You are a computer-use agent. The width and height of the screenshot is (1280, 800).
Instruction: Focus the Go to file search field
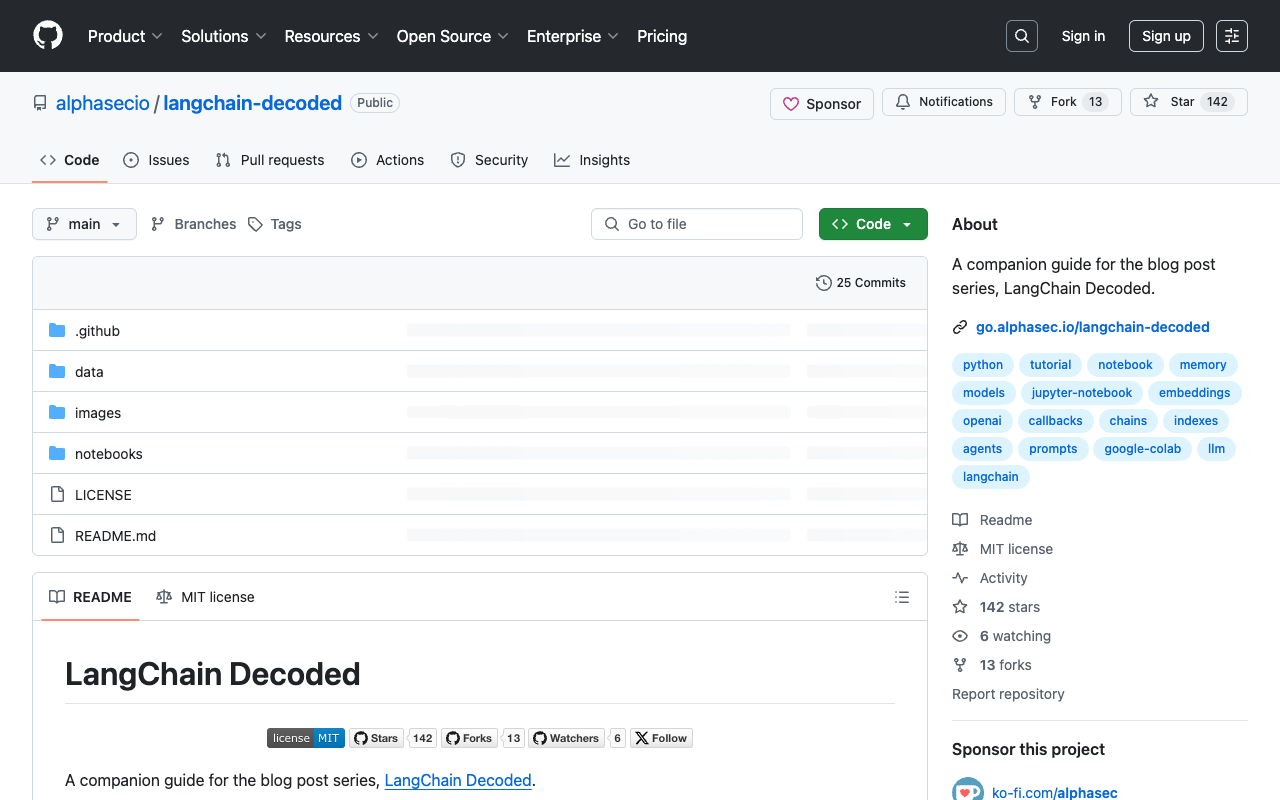pos(697,224)
